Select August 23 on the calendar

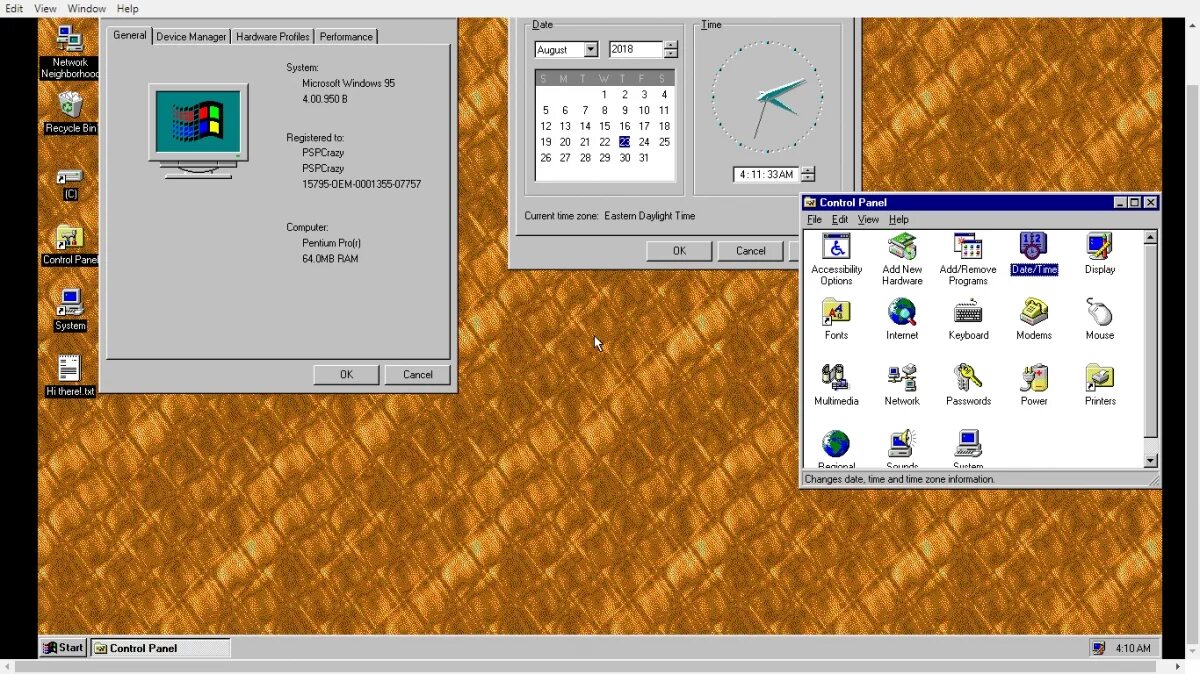[x=624, y=141]
